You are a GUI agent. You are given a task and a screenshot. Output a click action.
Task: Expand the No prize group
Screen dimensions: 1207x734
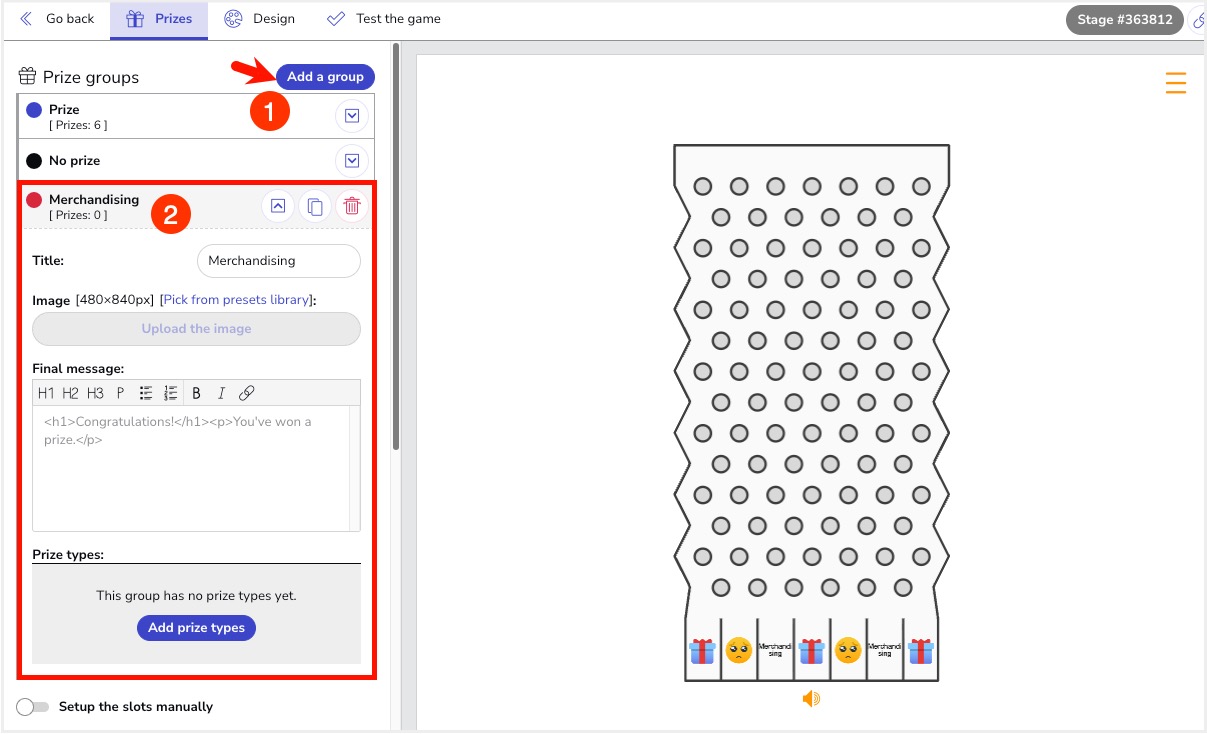[352, 161]
